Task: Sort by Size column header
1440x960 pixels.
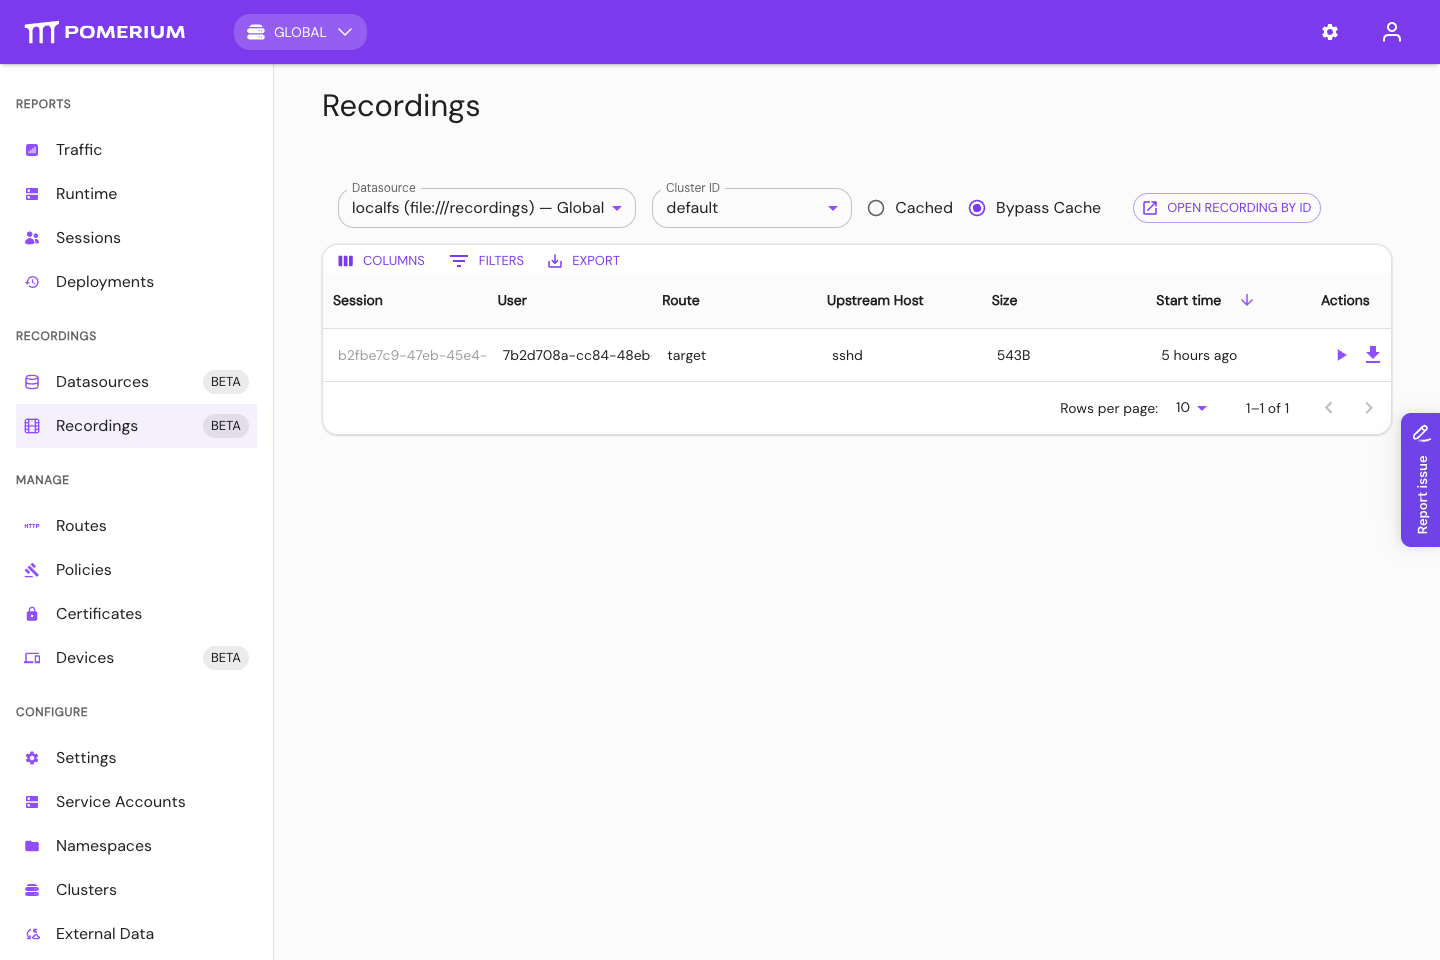Action: pos(1004,300)
